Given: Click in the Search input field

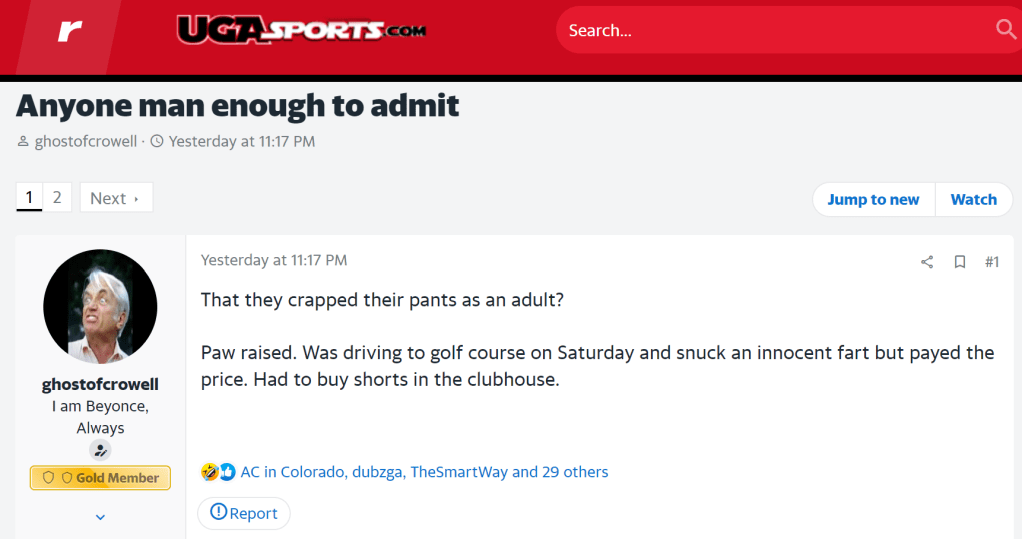Looking at the screenshot, I should tap(770, 31).
